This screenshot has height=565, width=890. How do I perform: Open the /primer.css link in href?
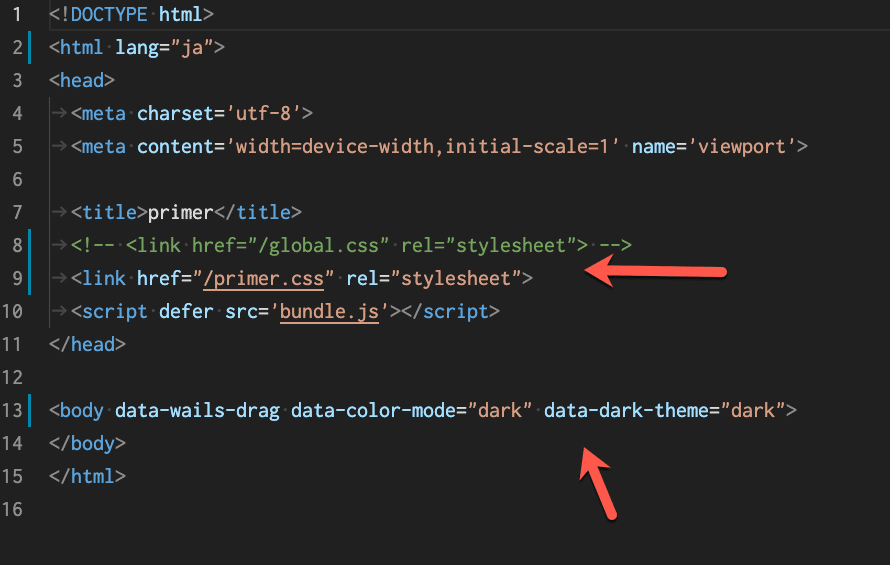point(263,279)
